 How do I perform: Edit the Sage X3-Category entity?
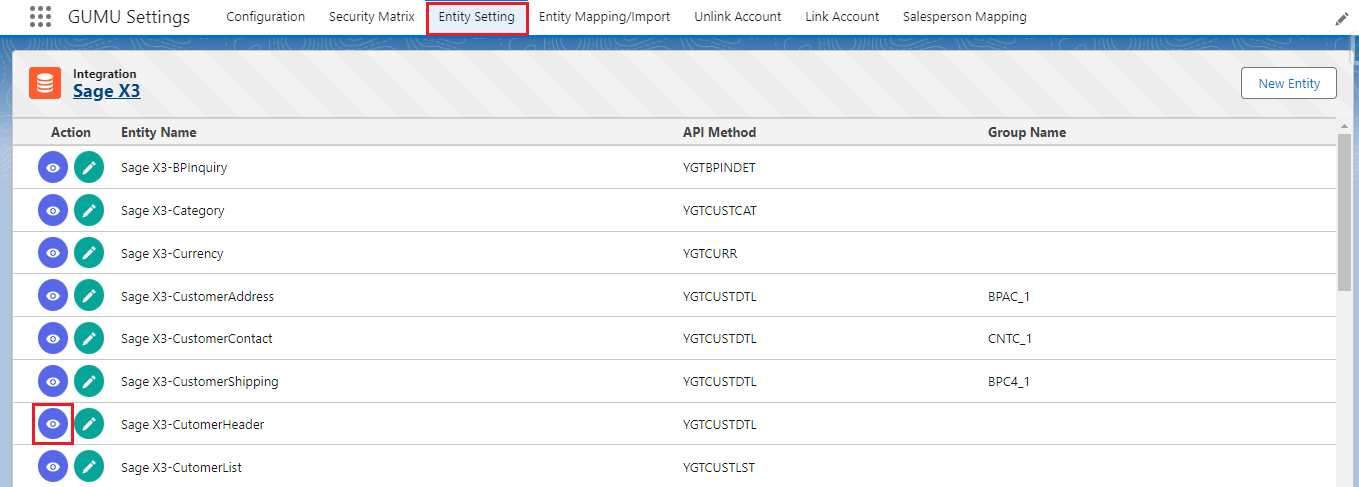89,211
